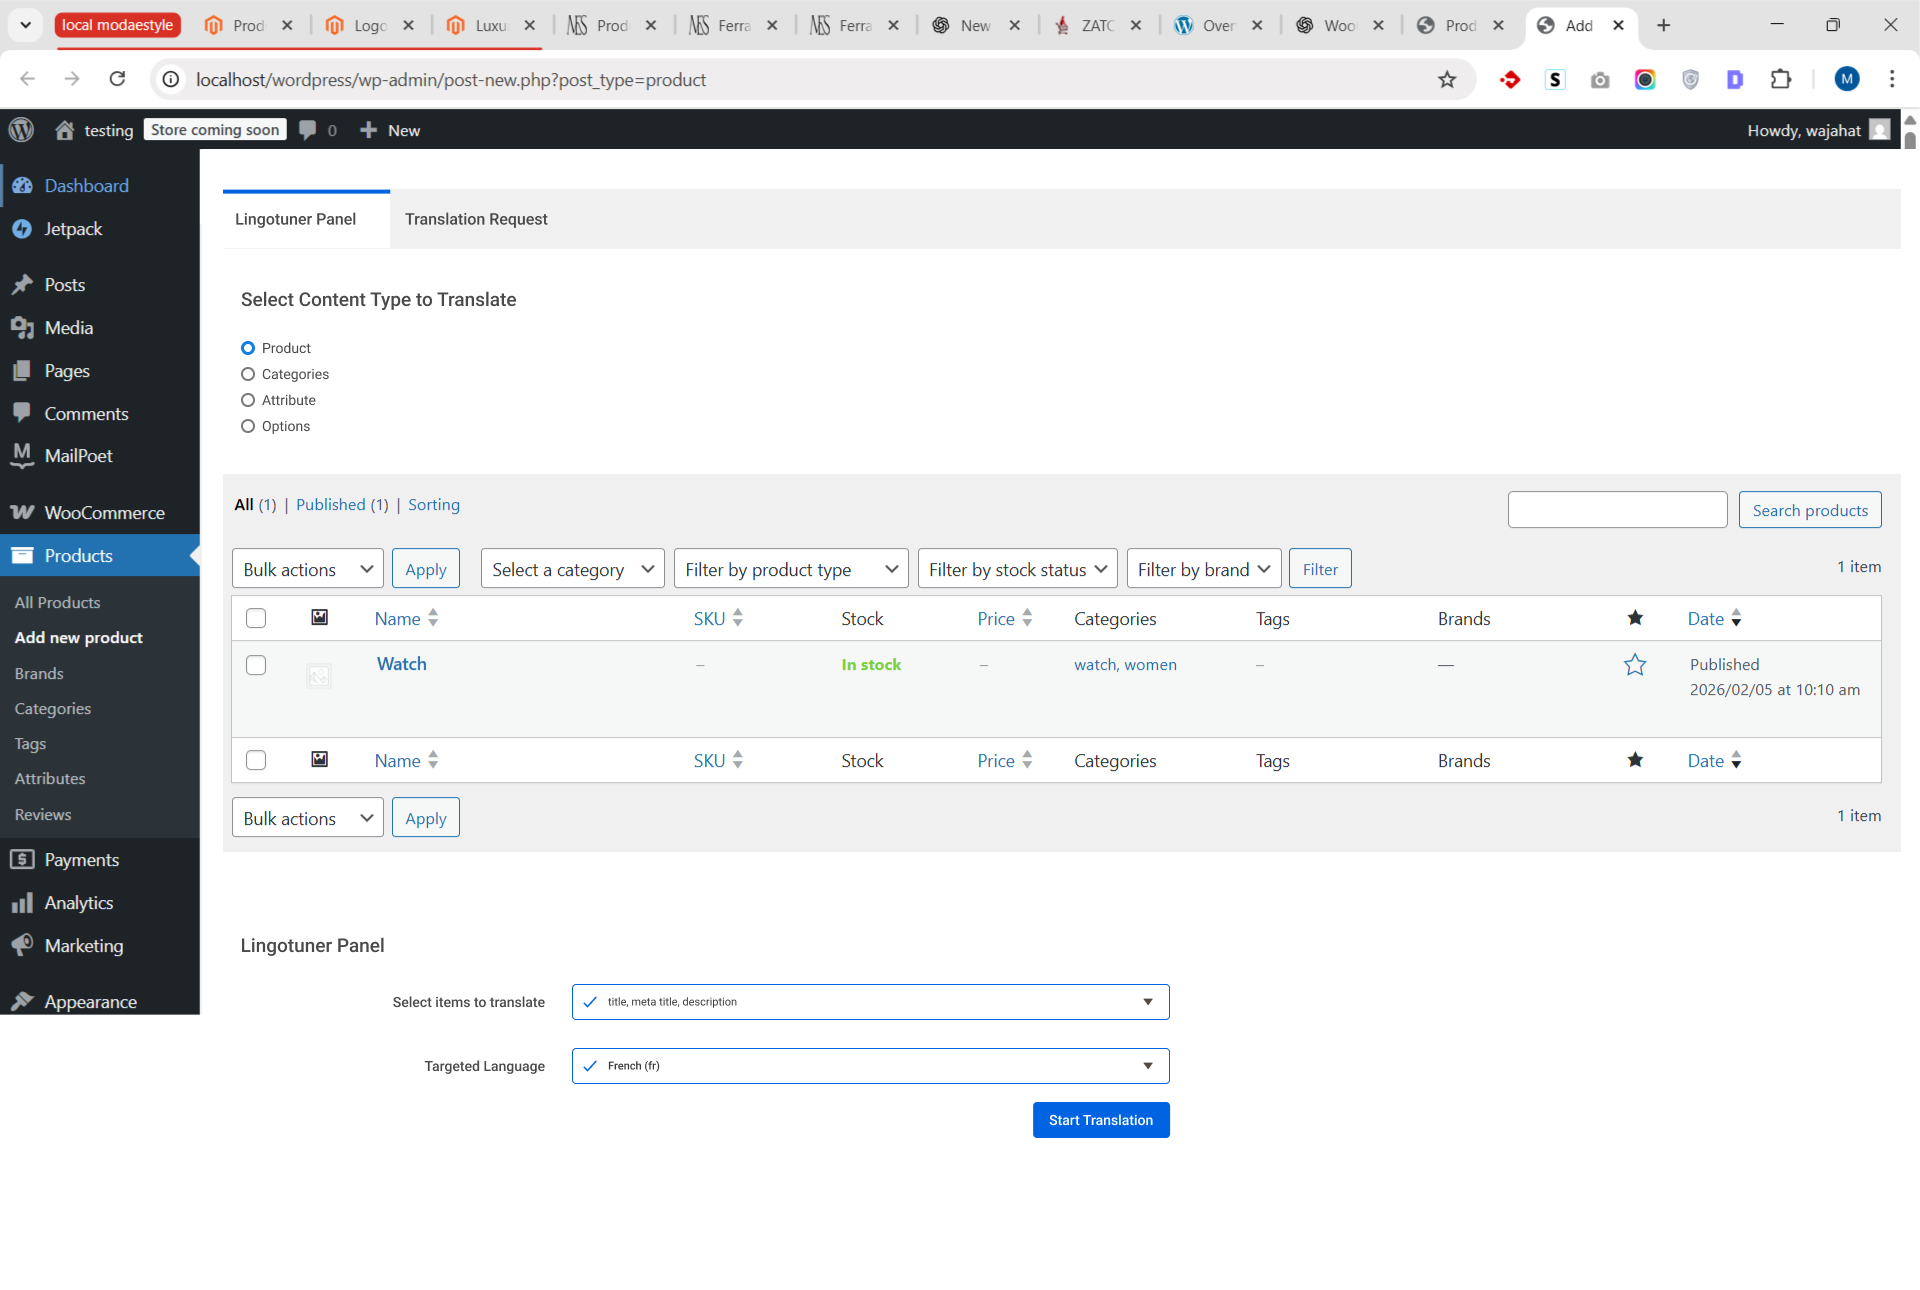Open Brands submenu item
The height and width of the screenshot is (1290, 1920).
coord(39,673)
